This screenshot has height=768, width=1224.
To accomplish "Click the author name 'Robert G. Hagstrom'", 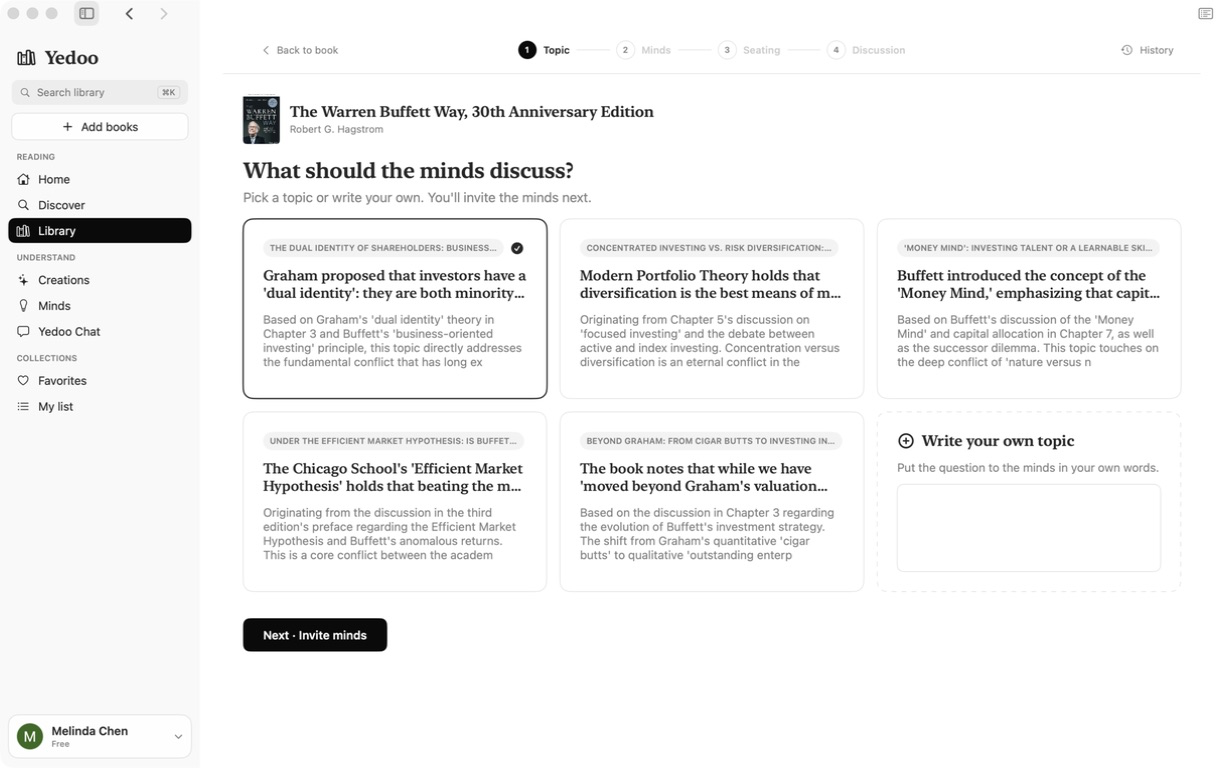I will coord(336,129).
